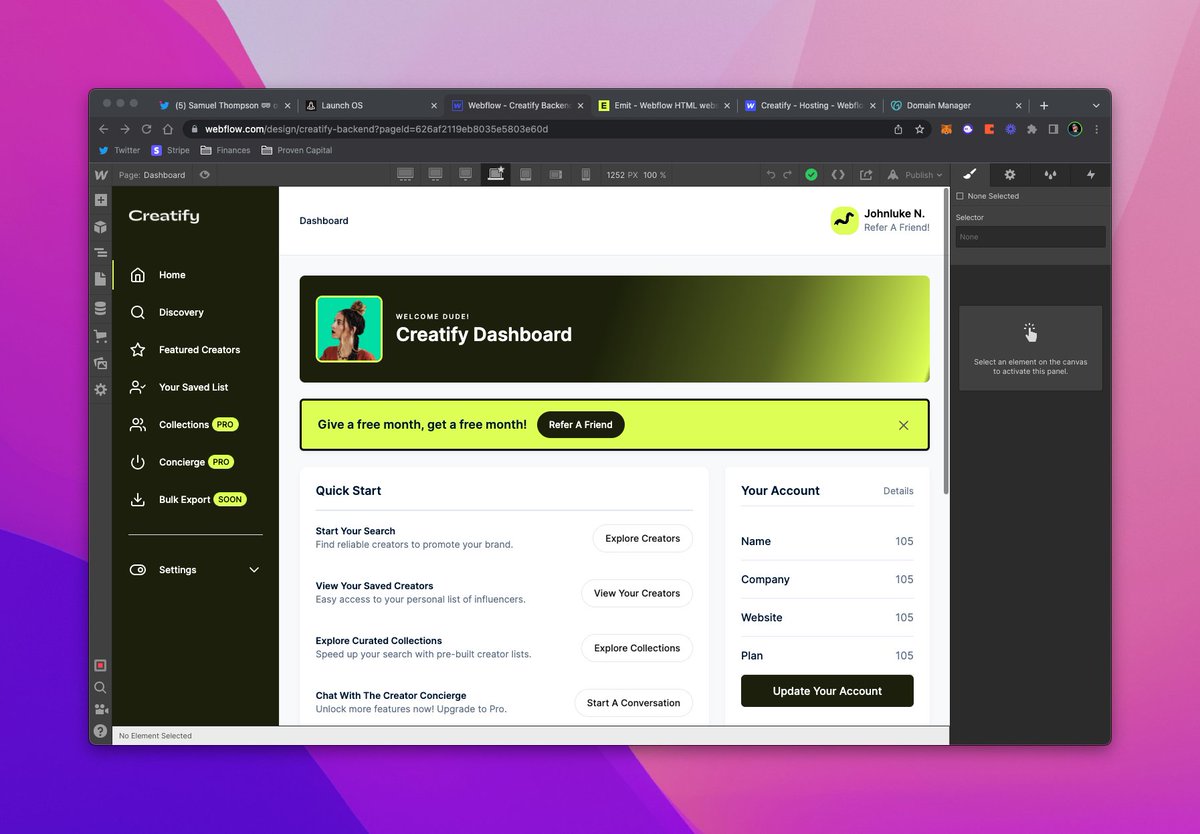This screenshot has height=834, width=1200.
Task: Open Collections PRO sidebar item
Action: 184,424
